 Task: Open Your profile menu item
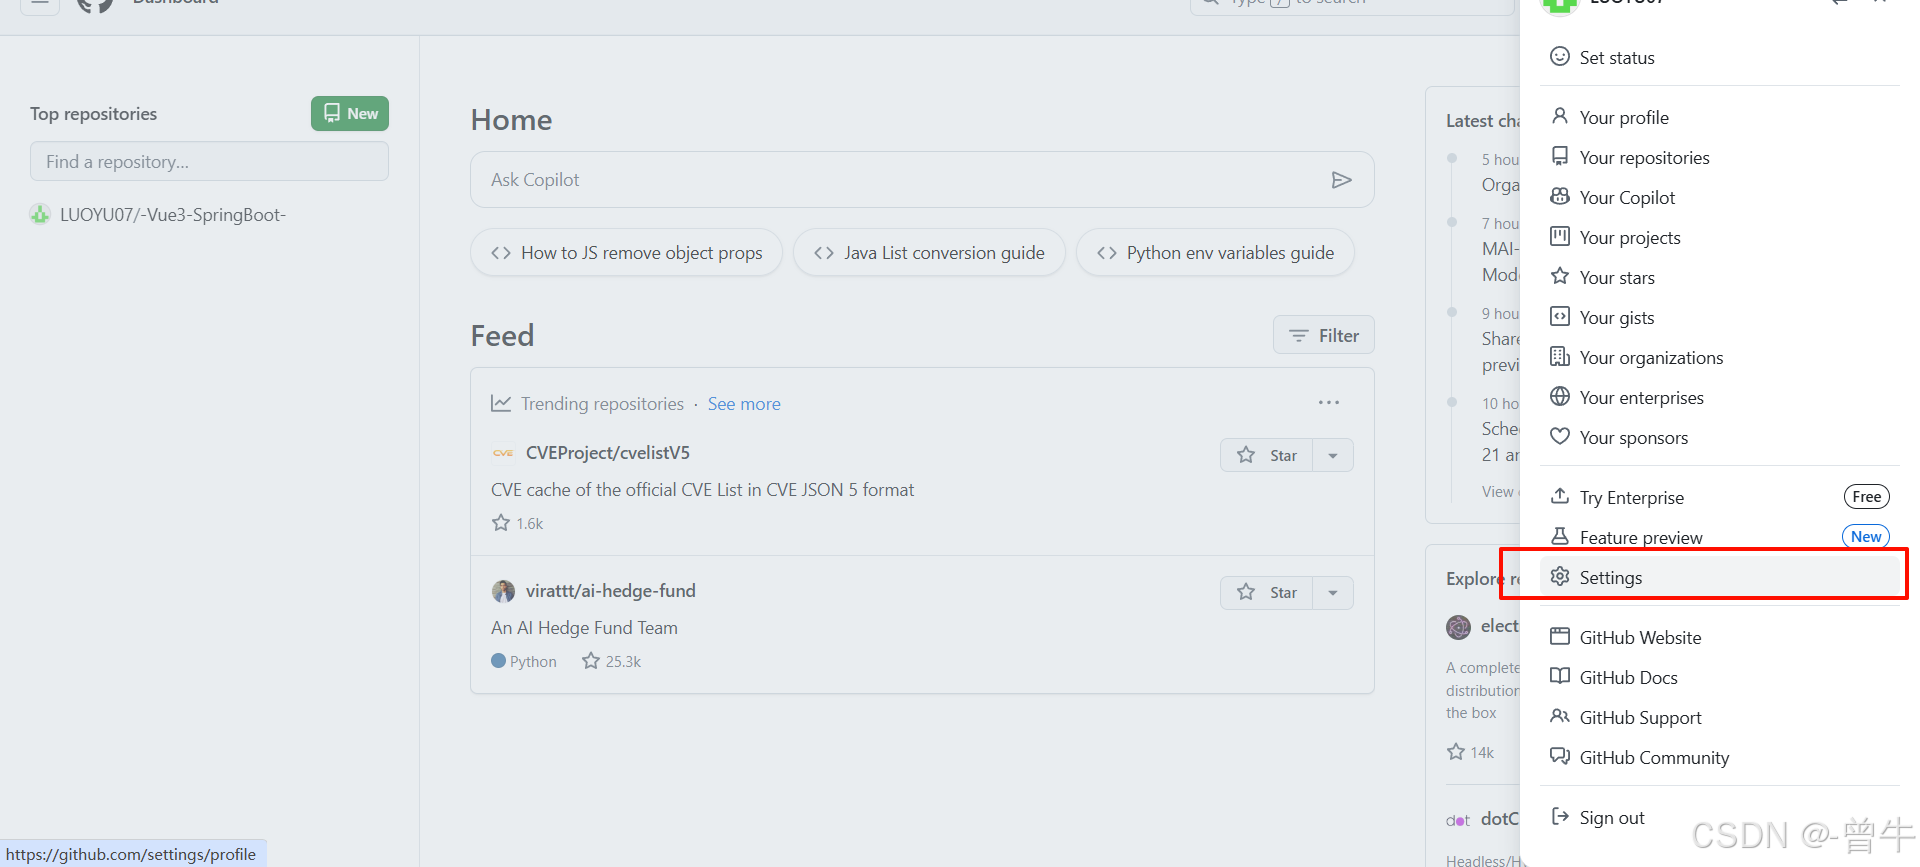click(x=1719, y=117)
